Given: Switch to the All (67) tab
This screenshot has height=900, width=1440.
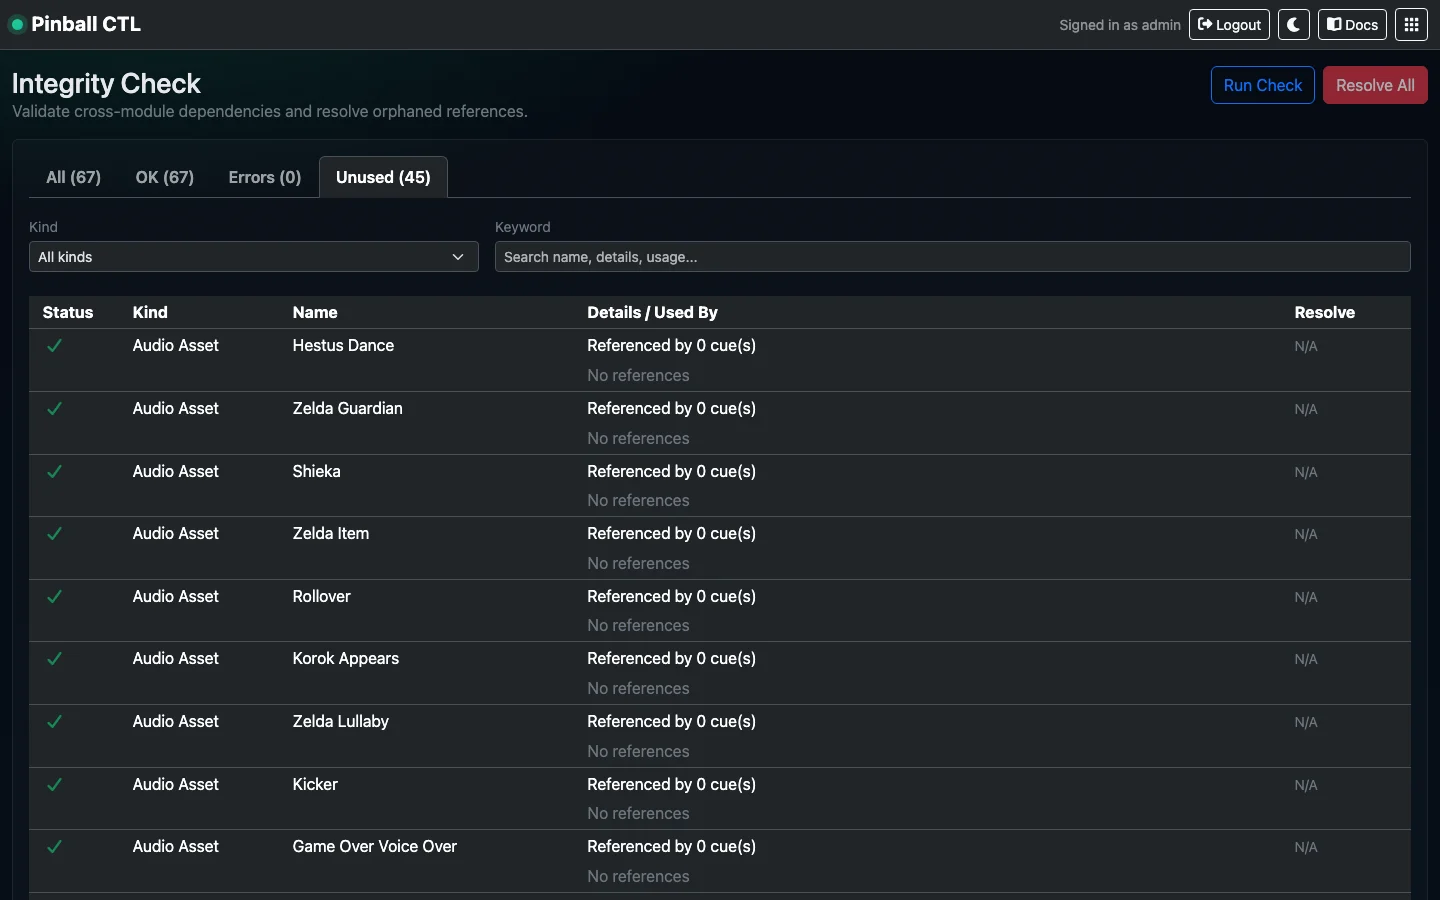Looking at the screenshot, I should [73, 177].
